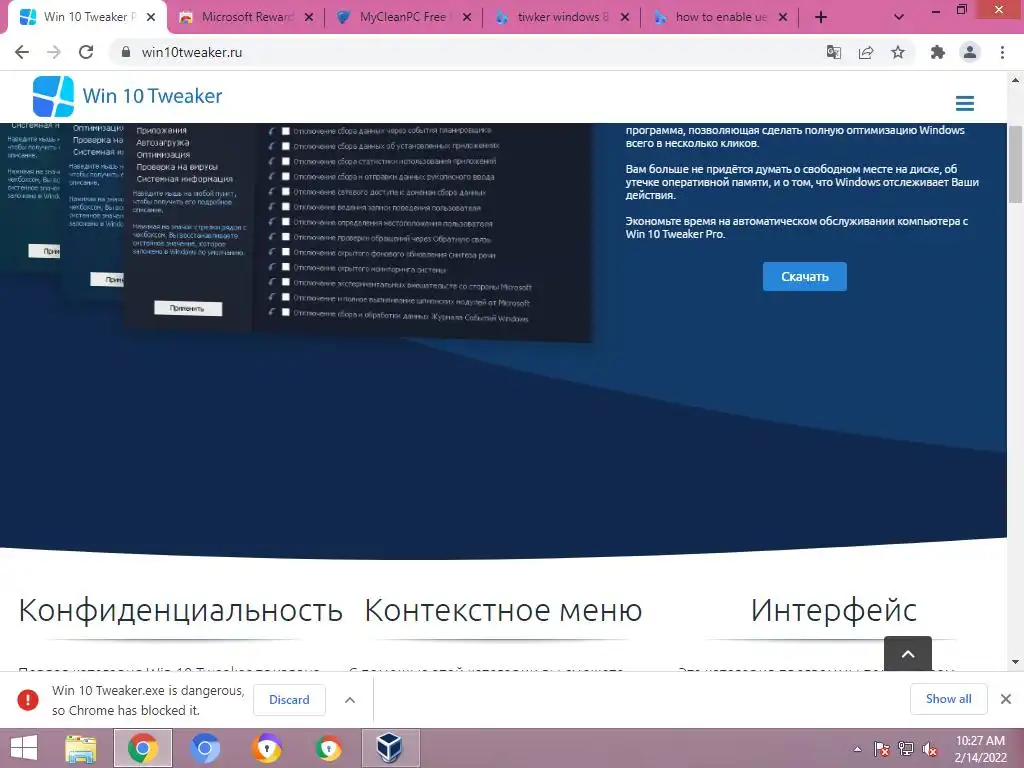Click the Контекстное меню heading

503,610
